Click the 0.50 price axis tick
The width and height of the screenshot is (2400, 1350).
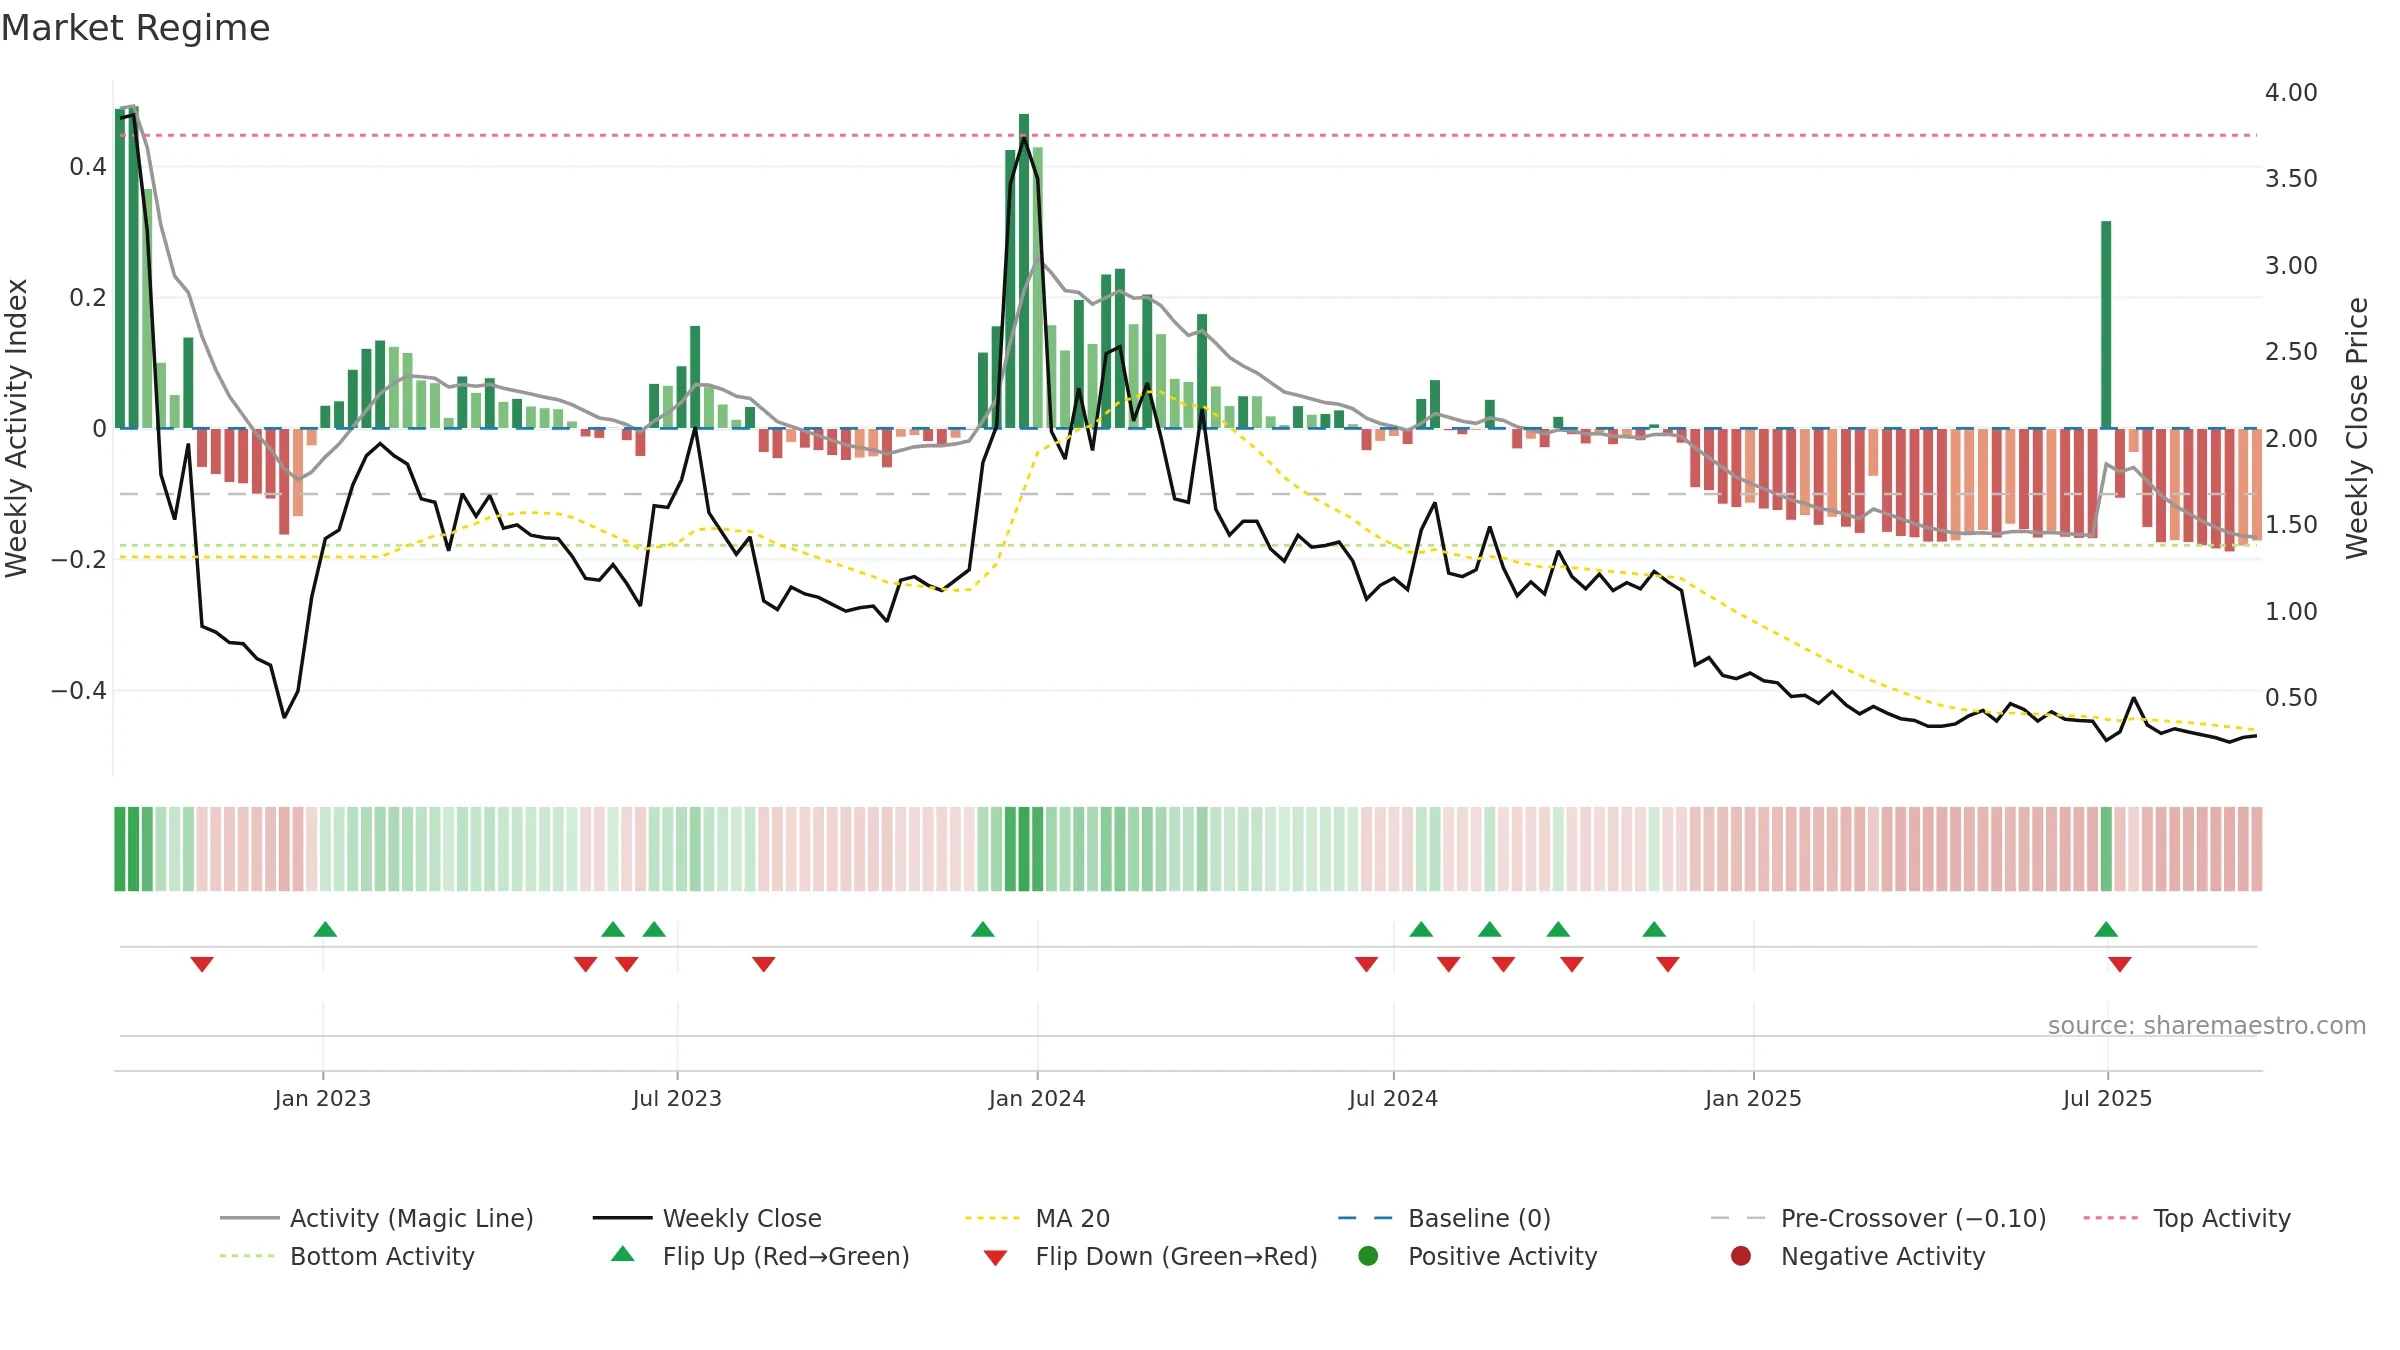pyautogui.click(x=2291, y=697)
